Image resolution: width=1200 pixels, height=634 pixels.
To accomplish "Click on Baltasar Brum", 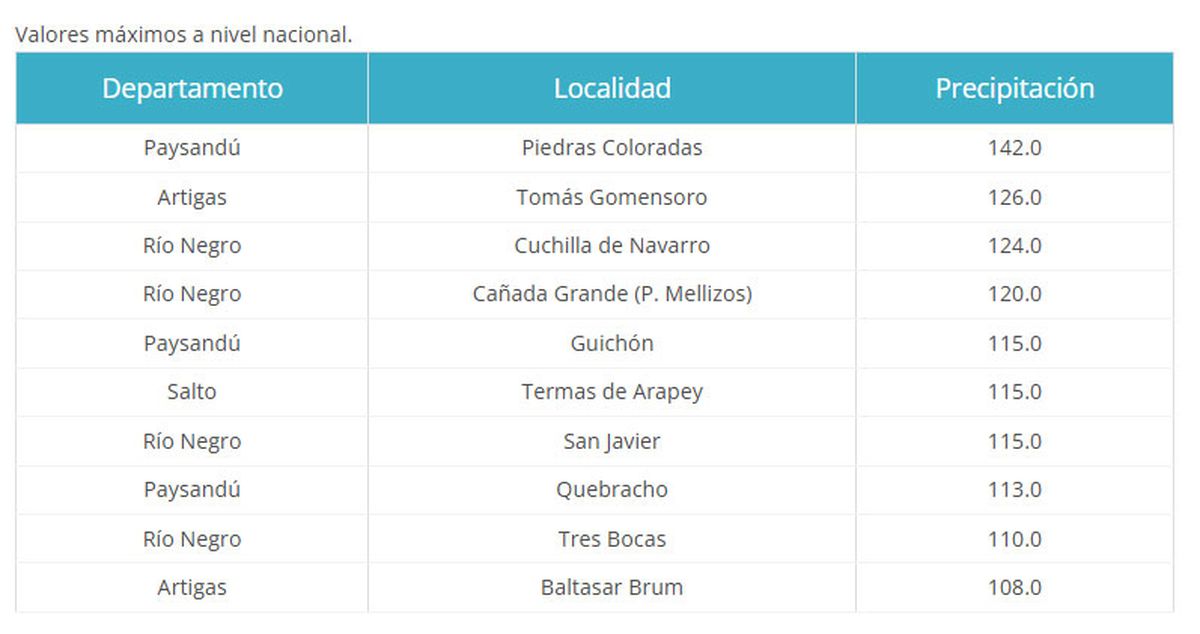I will click(x=612, y=588).
